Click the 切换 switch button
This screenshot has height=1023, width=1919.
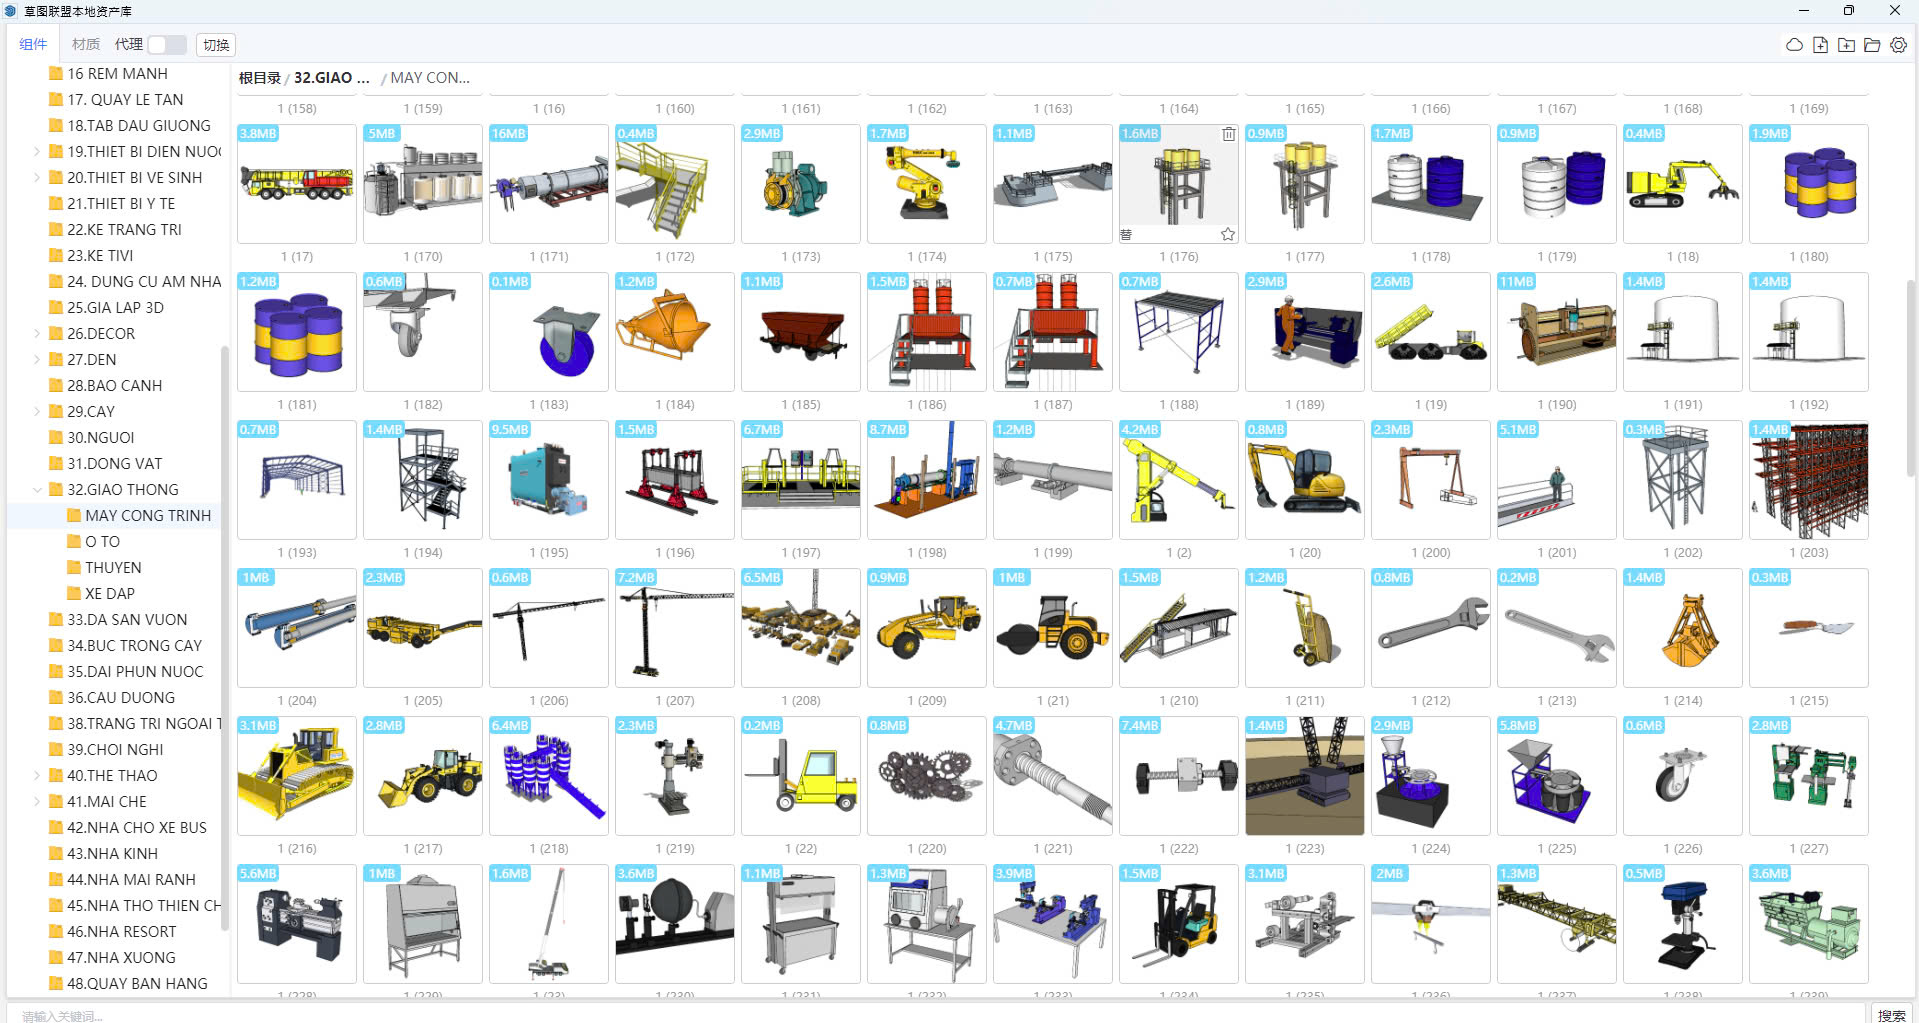216,45
